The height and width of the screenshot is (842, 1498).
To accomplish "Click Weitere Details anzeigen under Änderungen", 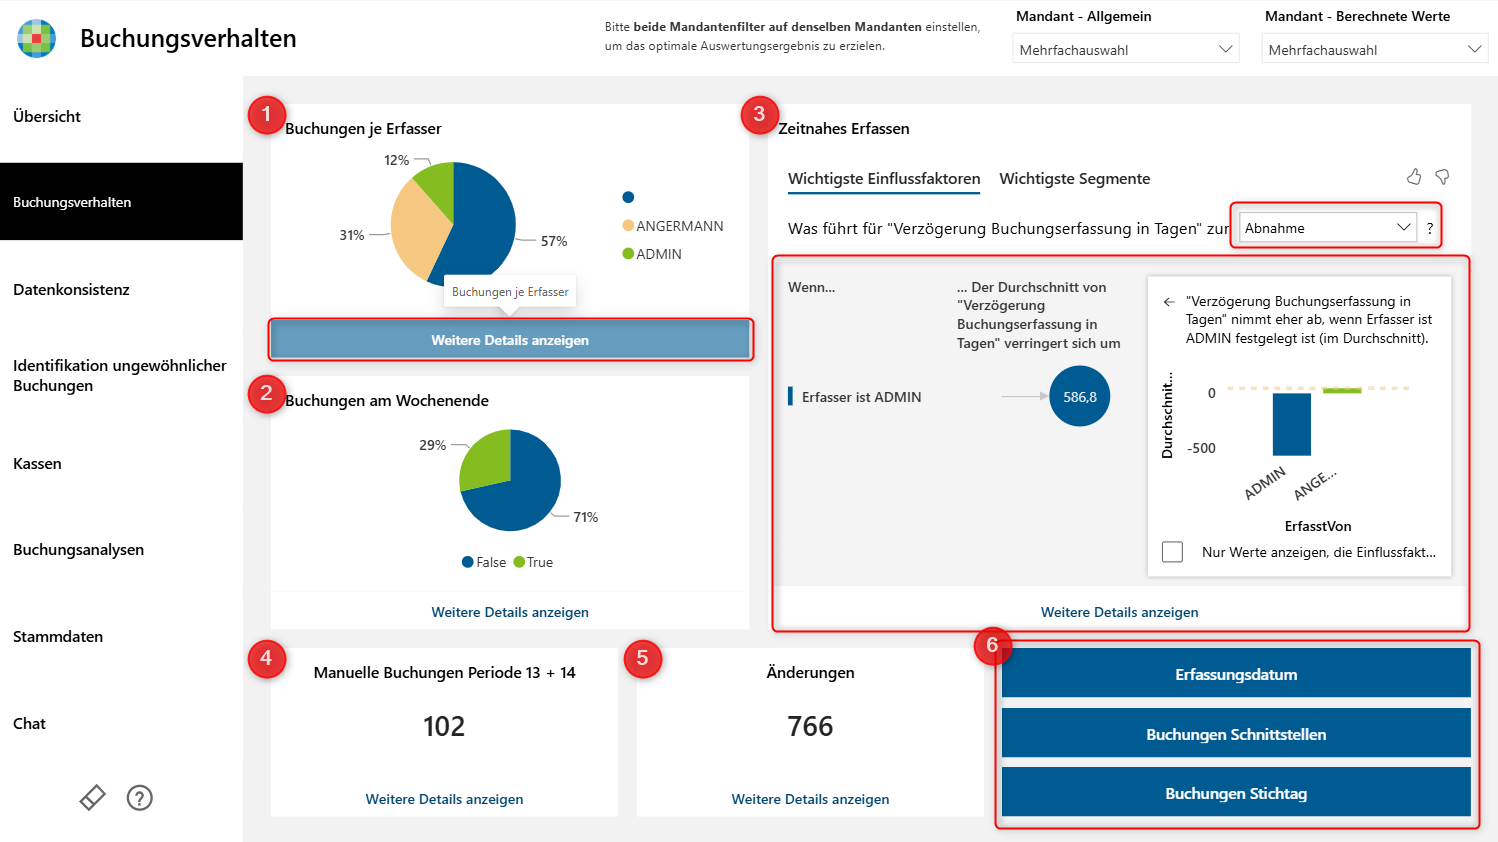I will (810, 799).
